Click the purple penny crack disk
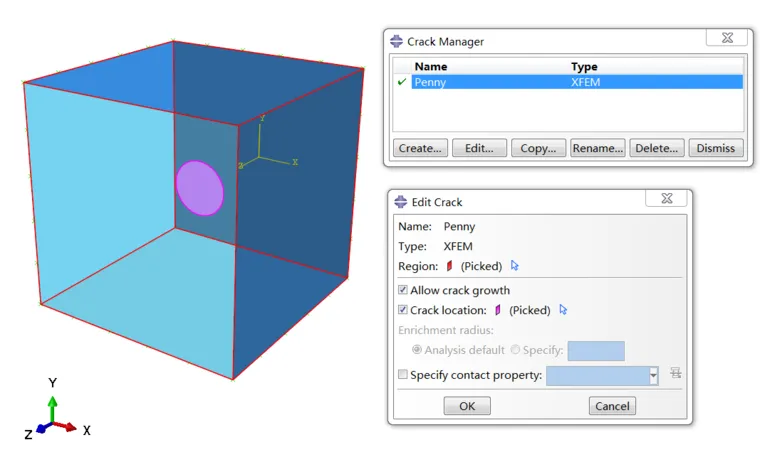Viewport: 760px width, 457px height. point(200,188)
